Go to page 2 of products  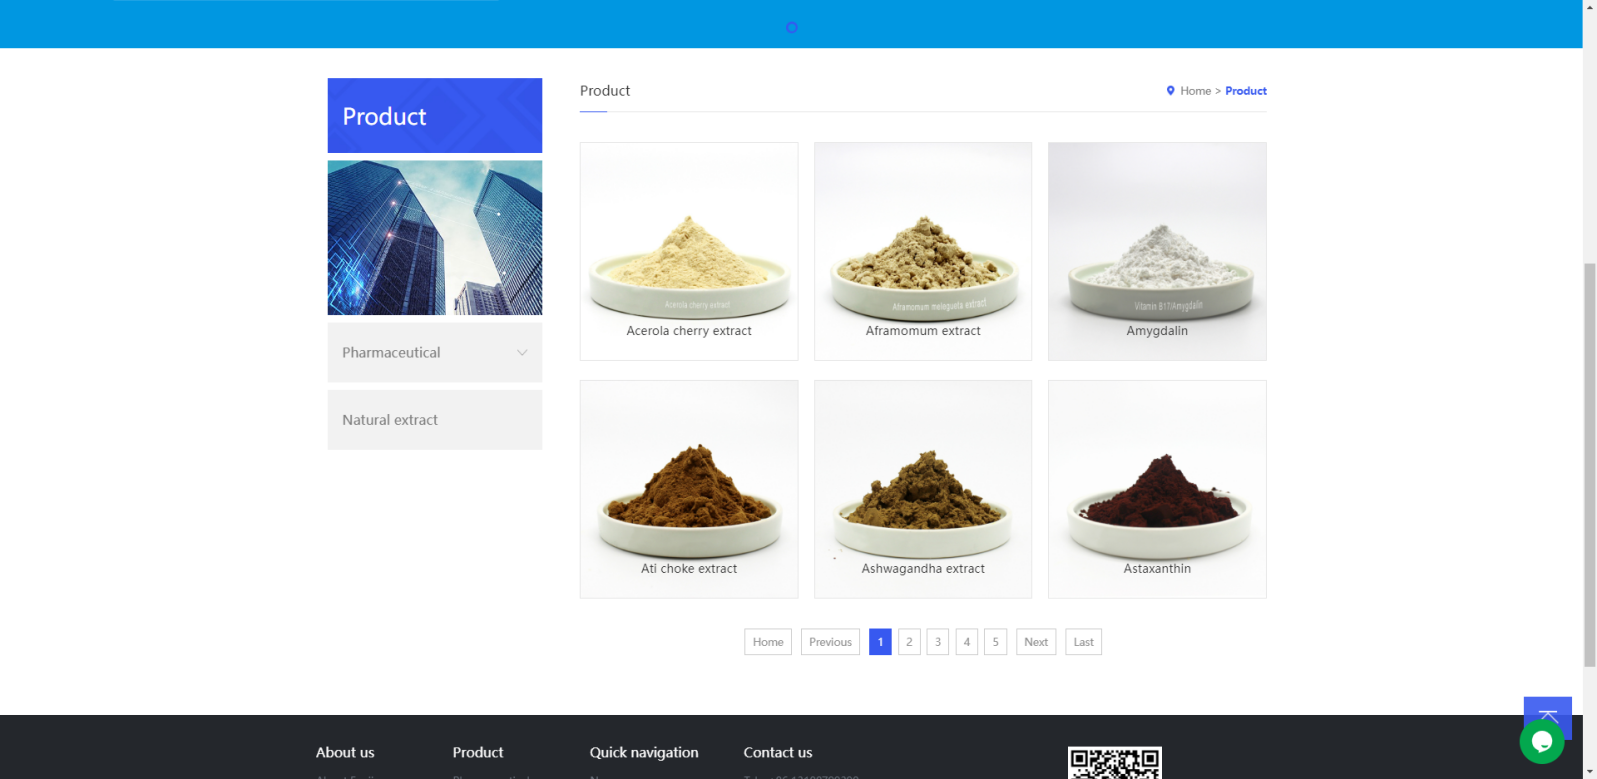pos(909,642)
